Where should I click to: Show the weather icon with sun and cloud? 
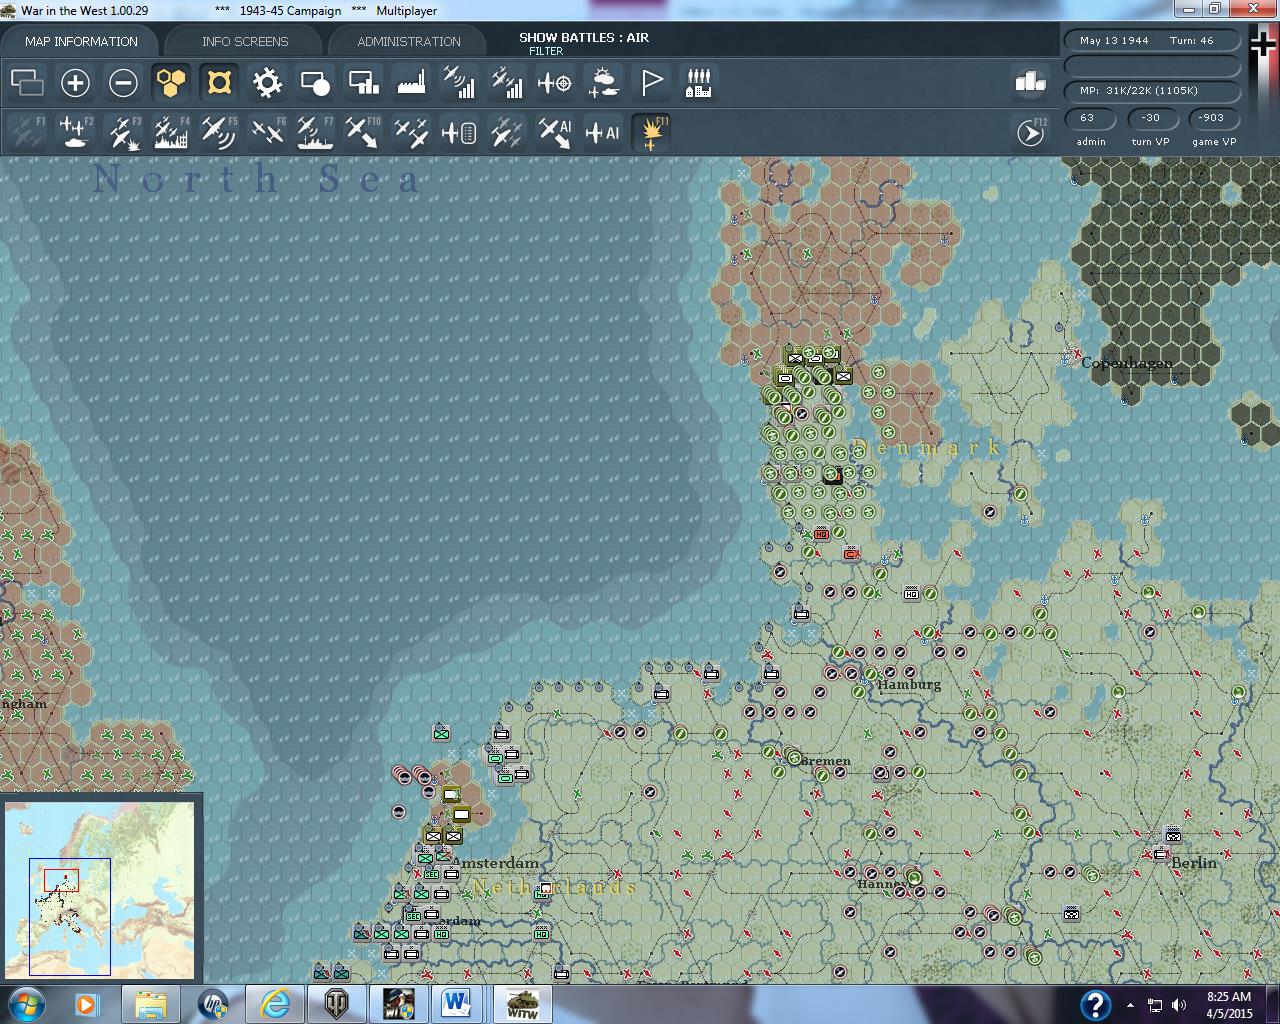(x=603, y=82)
